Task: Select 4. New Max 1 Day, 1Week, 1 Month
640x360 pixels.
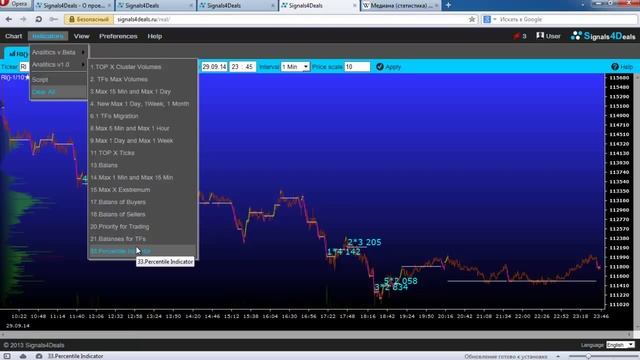Action: click(x=143, y=104)
